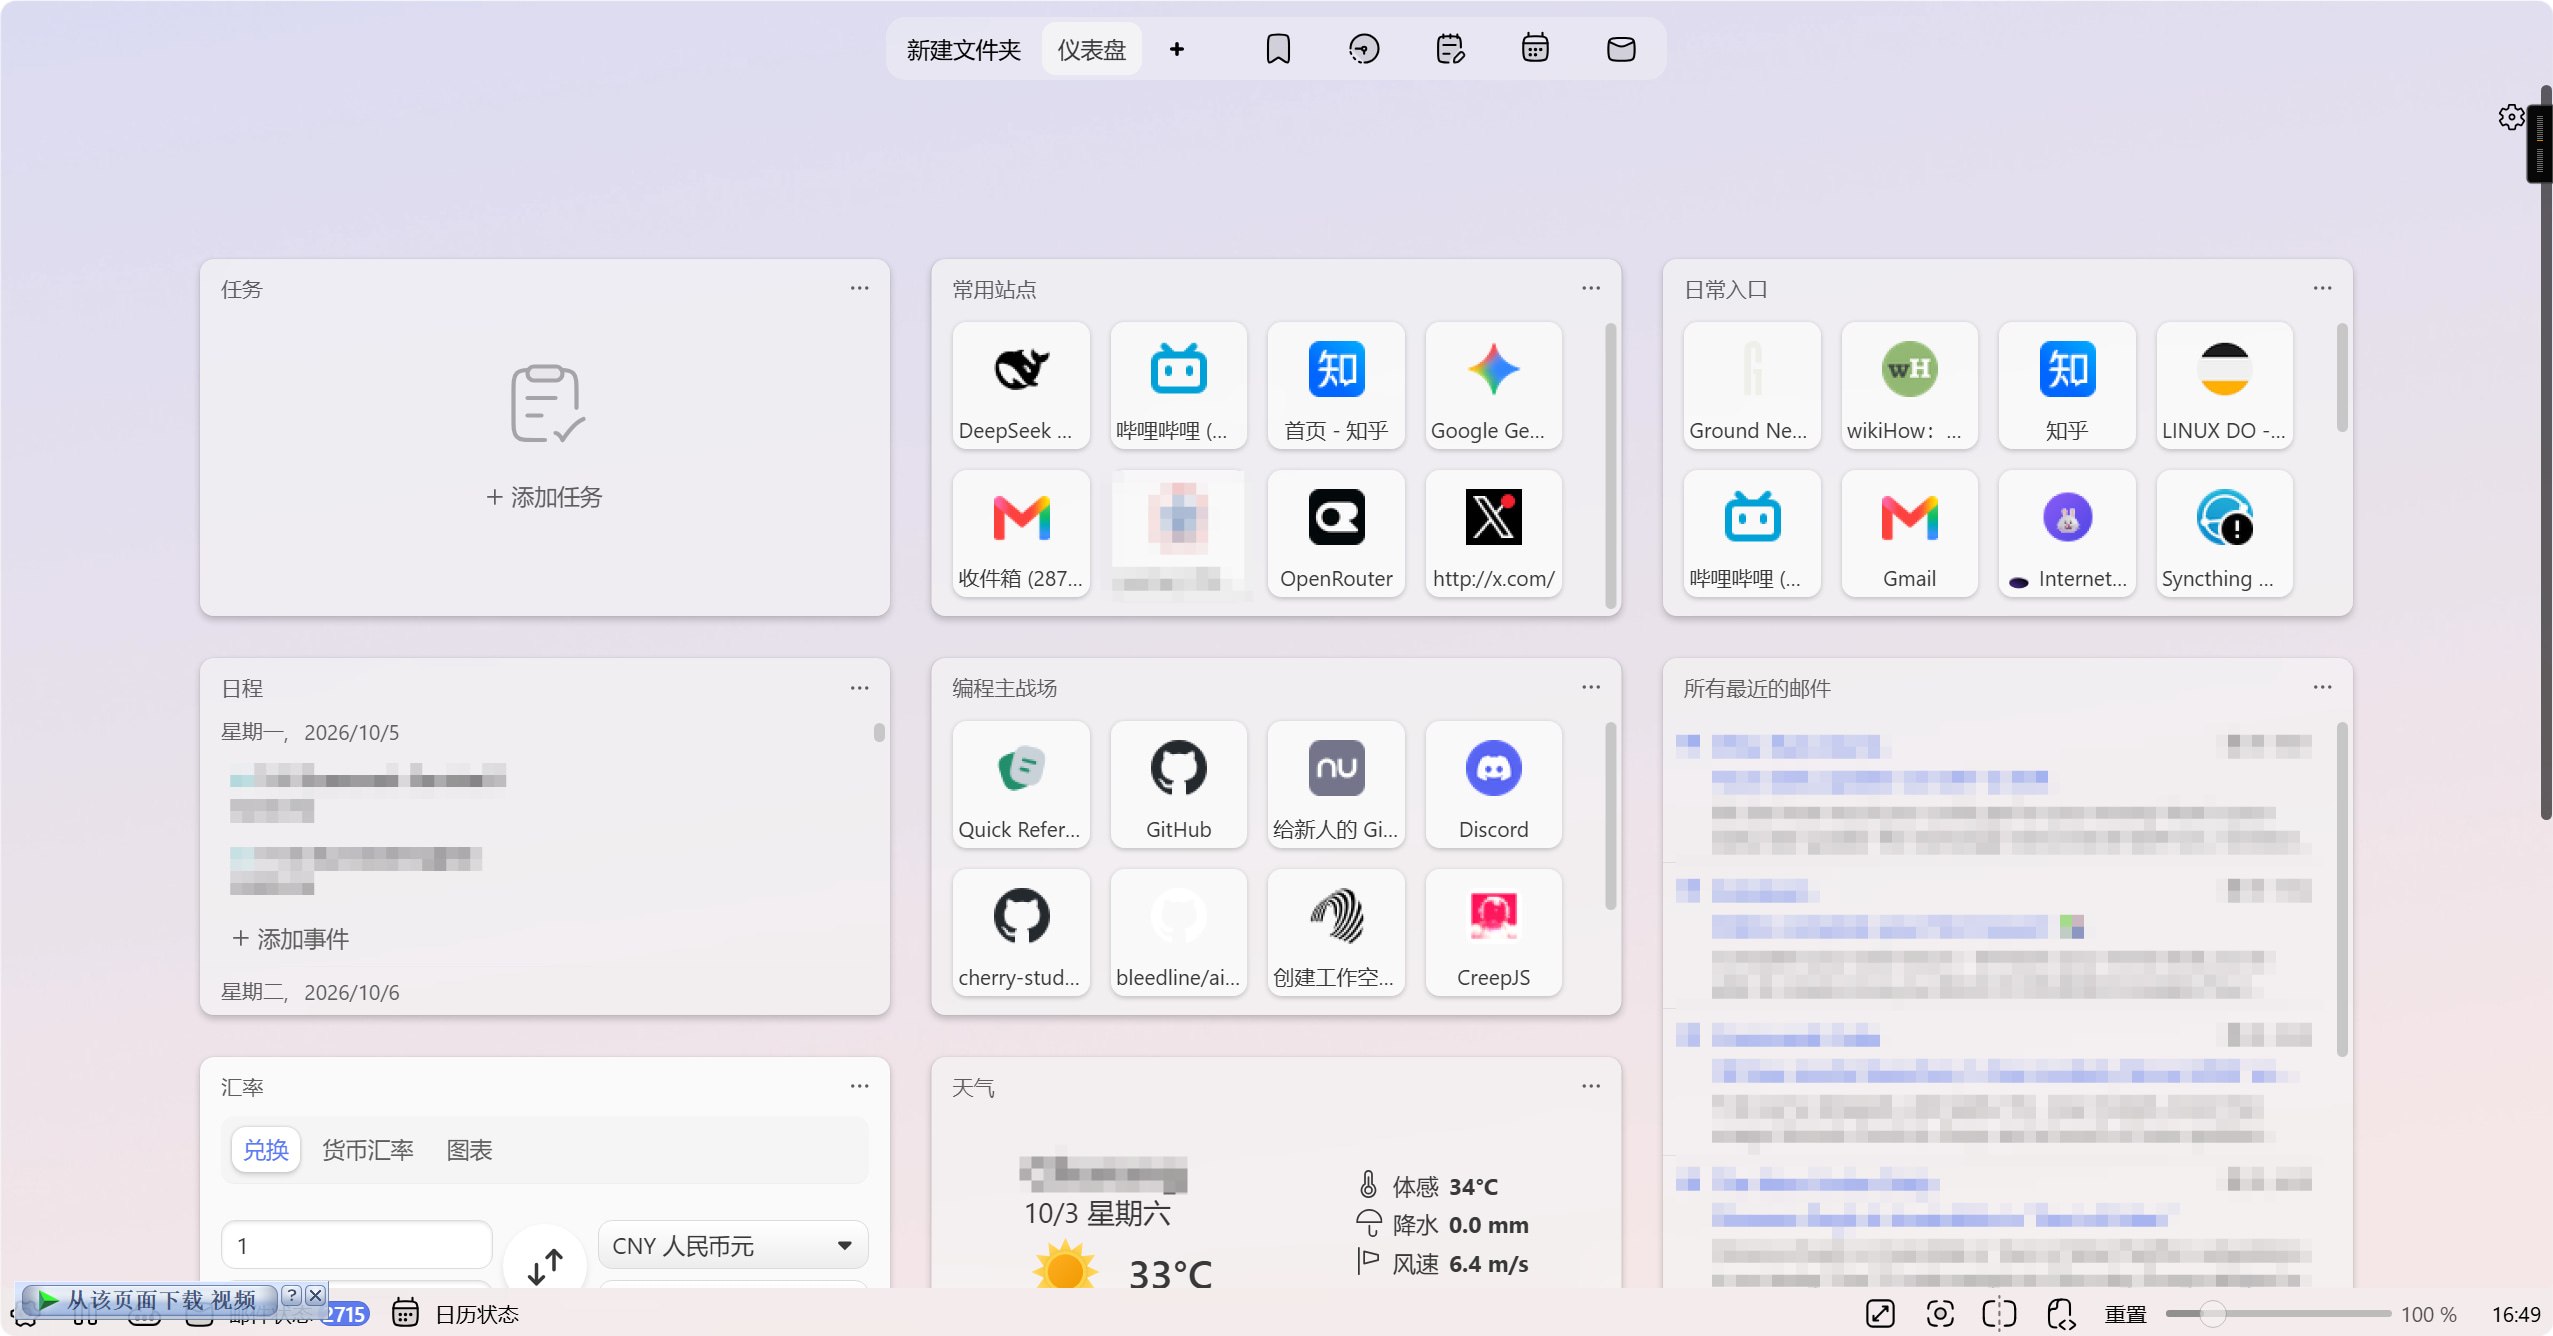The width and height of the screenshot is (2553, 1336).
Task: Open the Discord speed dial
Action: (x=1493, y=785)
